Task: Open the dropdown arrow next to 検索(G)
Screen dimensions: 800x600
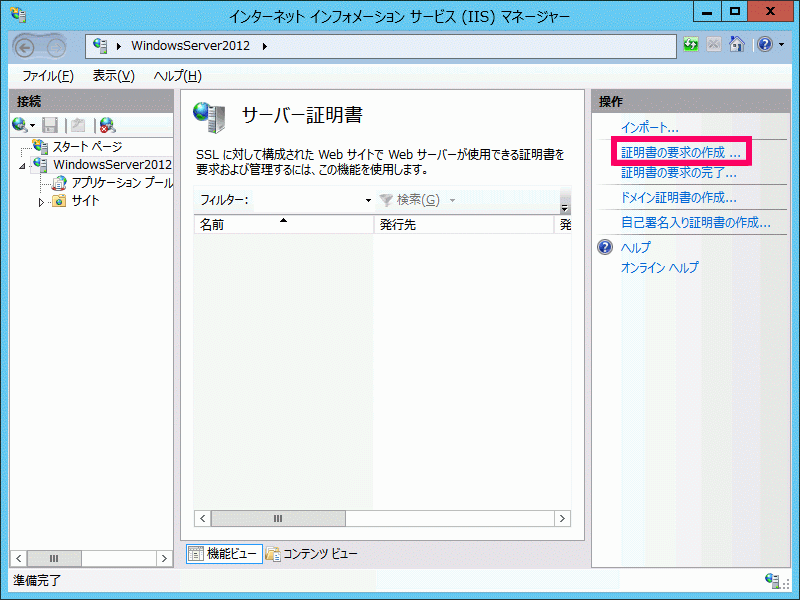Action: pos(452,201)
